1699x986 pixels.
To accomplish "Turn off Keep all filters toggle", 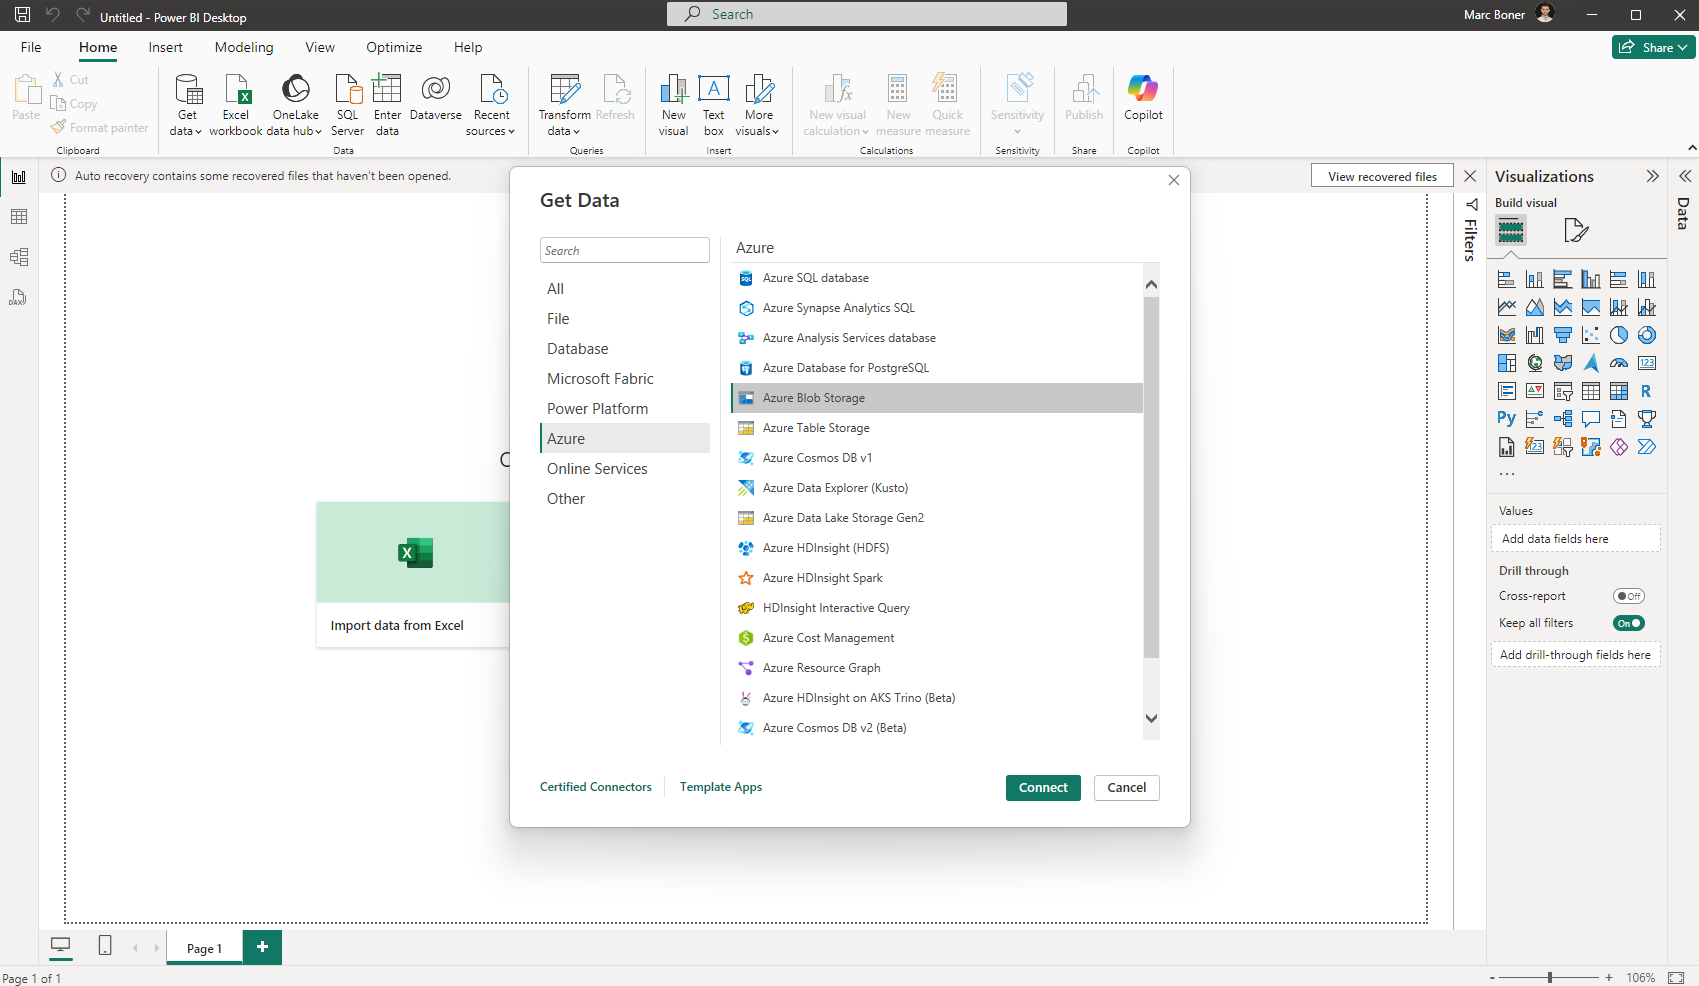I will (x=1628, y=623).
